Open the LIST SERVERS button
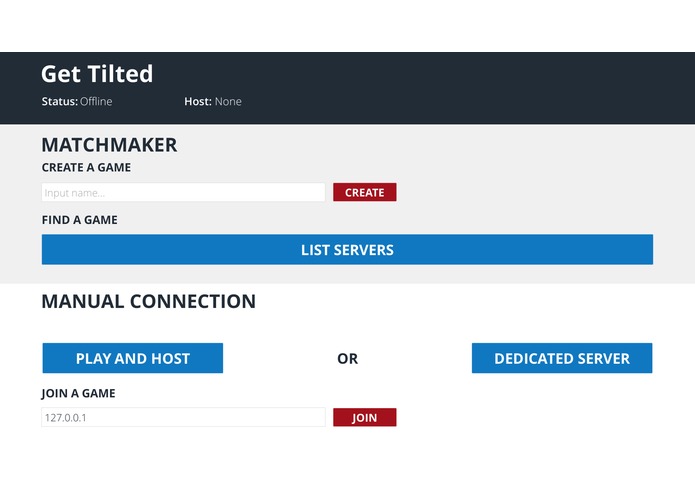695x494 pixels. tap(347, 249)
